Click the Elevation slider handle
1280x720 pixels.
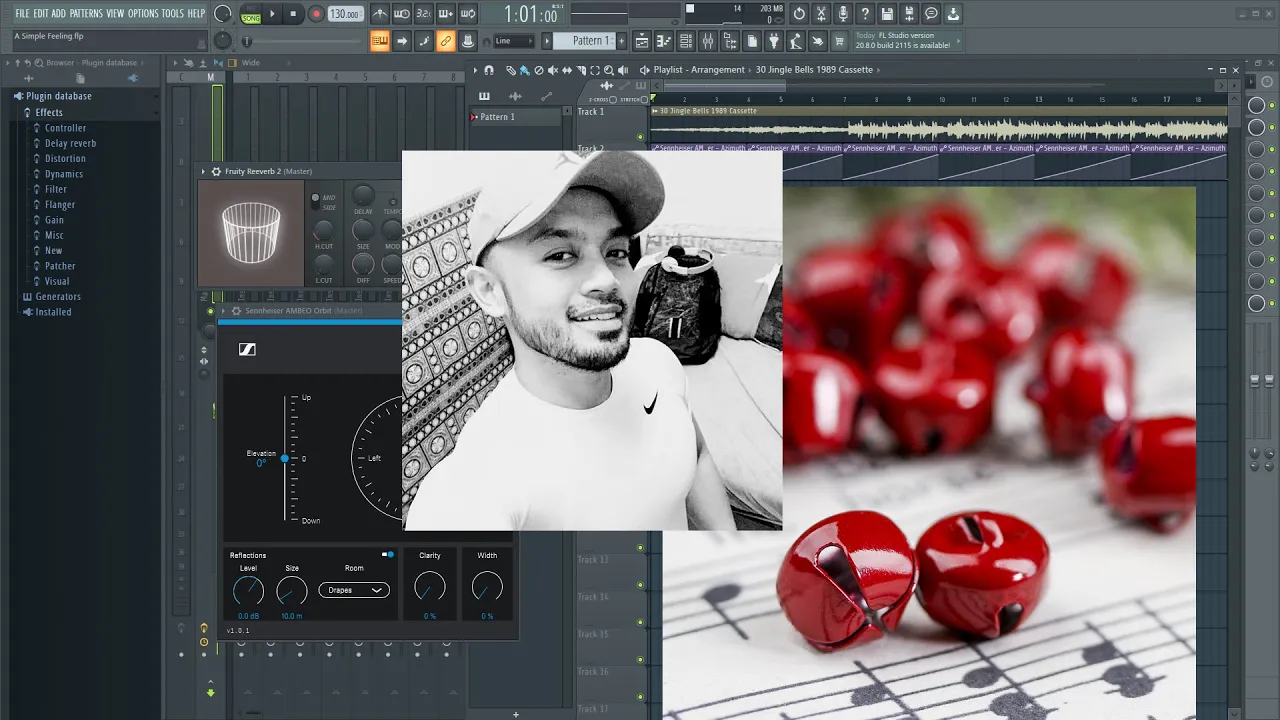click(x=285, y=458)
